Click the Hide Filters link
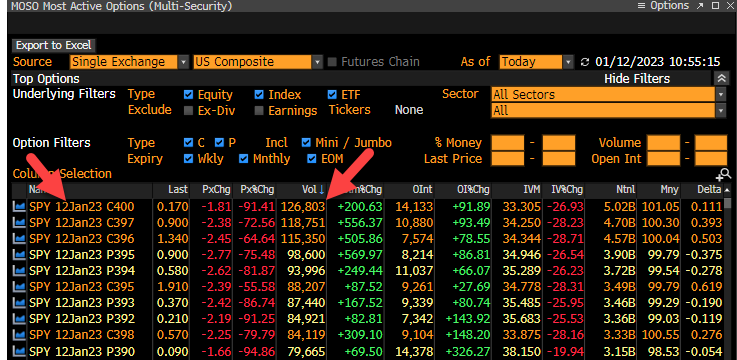 pos(637,78)
